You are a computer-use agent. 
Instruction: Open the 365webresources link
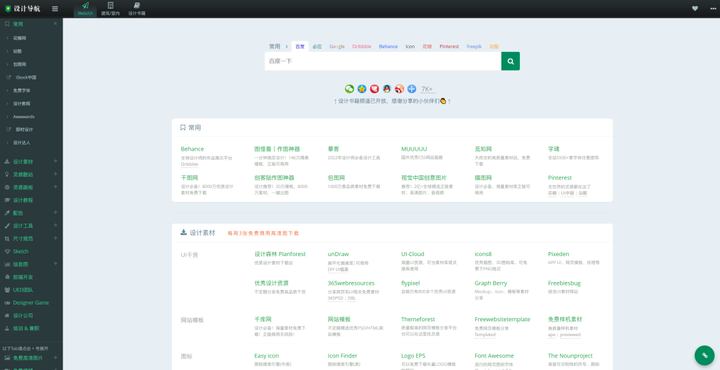(351, 283)
